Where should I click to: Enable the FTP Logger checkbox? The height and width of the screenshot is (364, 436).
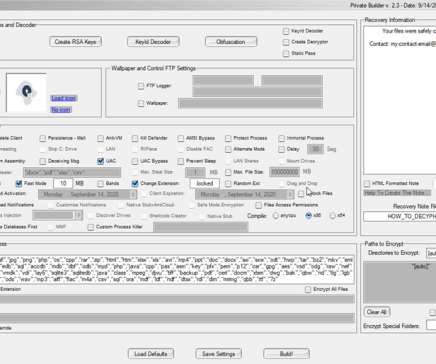pos(141,86)
